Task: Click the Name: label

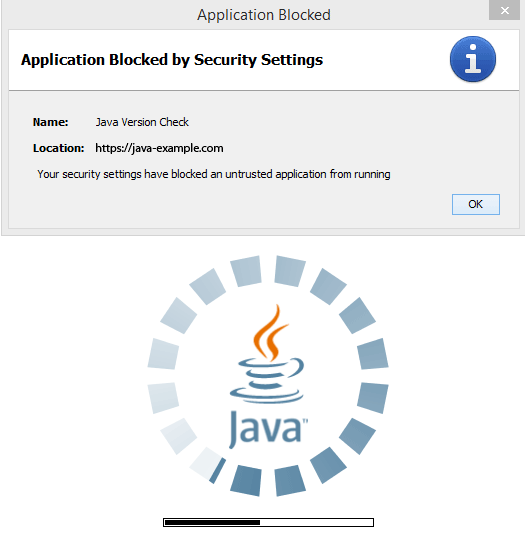Action: click(x=50, y=122)
